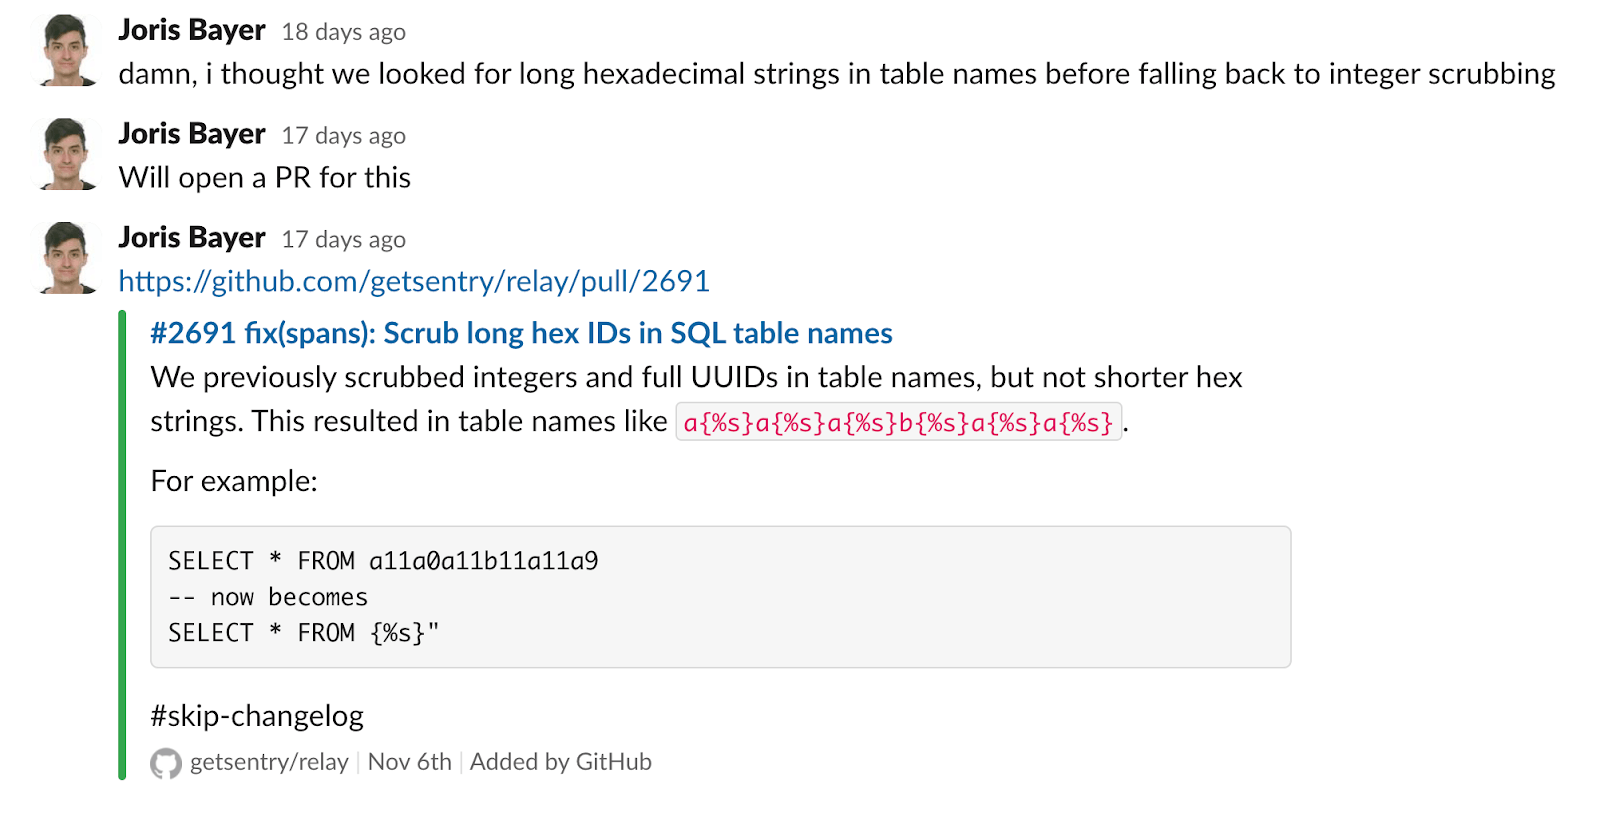1600x813 pixels.
Task: Click the '18 days ago' timestamp
Action: click(343, 31)
